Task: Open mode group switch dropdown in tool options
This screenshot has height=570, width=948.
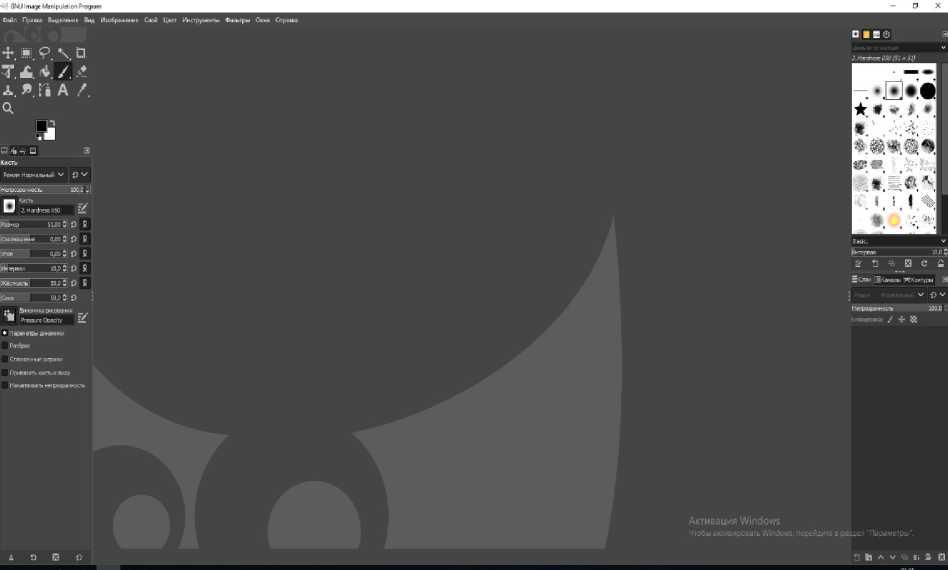Action: pyautogui.click(x=80, y=175)
